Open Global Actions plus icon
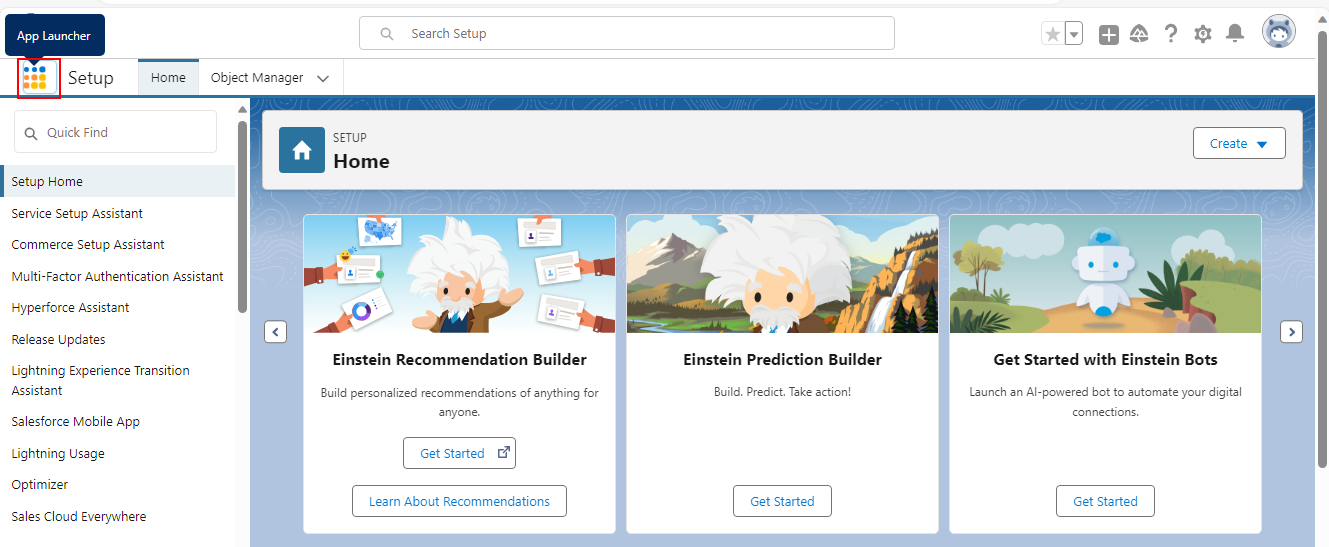Screen dimensions: 1329x547 point(1109,35)
